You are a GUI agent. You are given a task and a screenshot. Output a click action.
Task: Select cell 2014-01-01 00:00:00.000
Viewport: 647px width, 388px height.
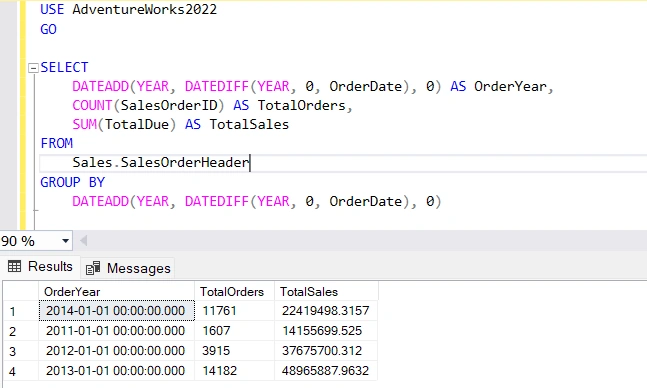116,310
